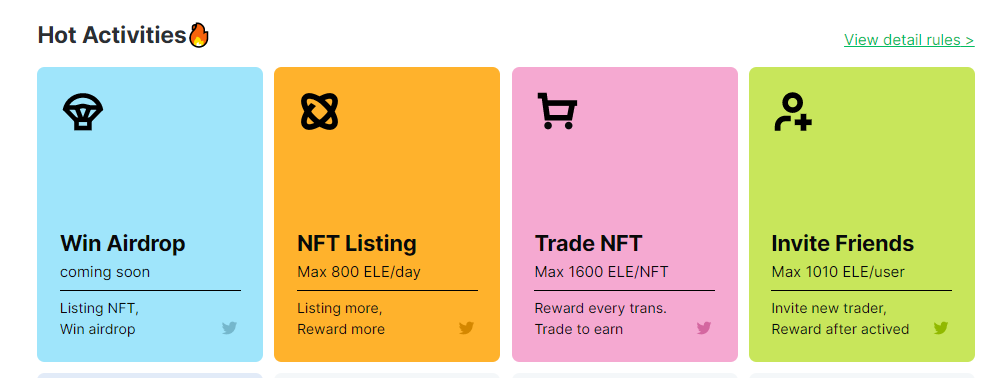Image resolution: width=991 pixels, height=378 pixels.
Task: Click the Reward after actived description
Action: coord(840,329)
